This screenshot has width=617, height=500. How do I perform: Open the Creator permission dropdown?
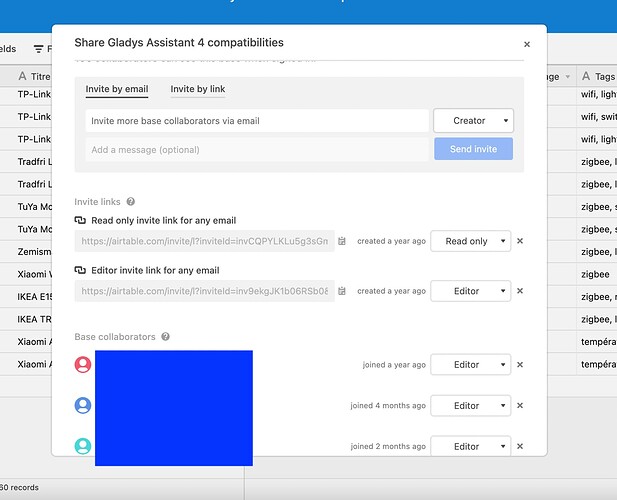pos(473,121)
